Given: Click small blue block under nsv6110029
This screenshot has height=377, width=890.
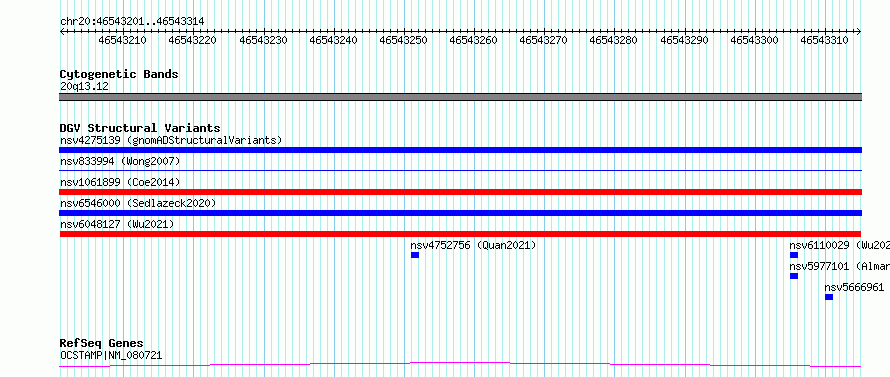Looking at the screenshot, I should coord(794,255).
